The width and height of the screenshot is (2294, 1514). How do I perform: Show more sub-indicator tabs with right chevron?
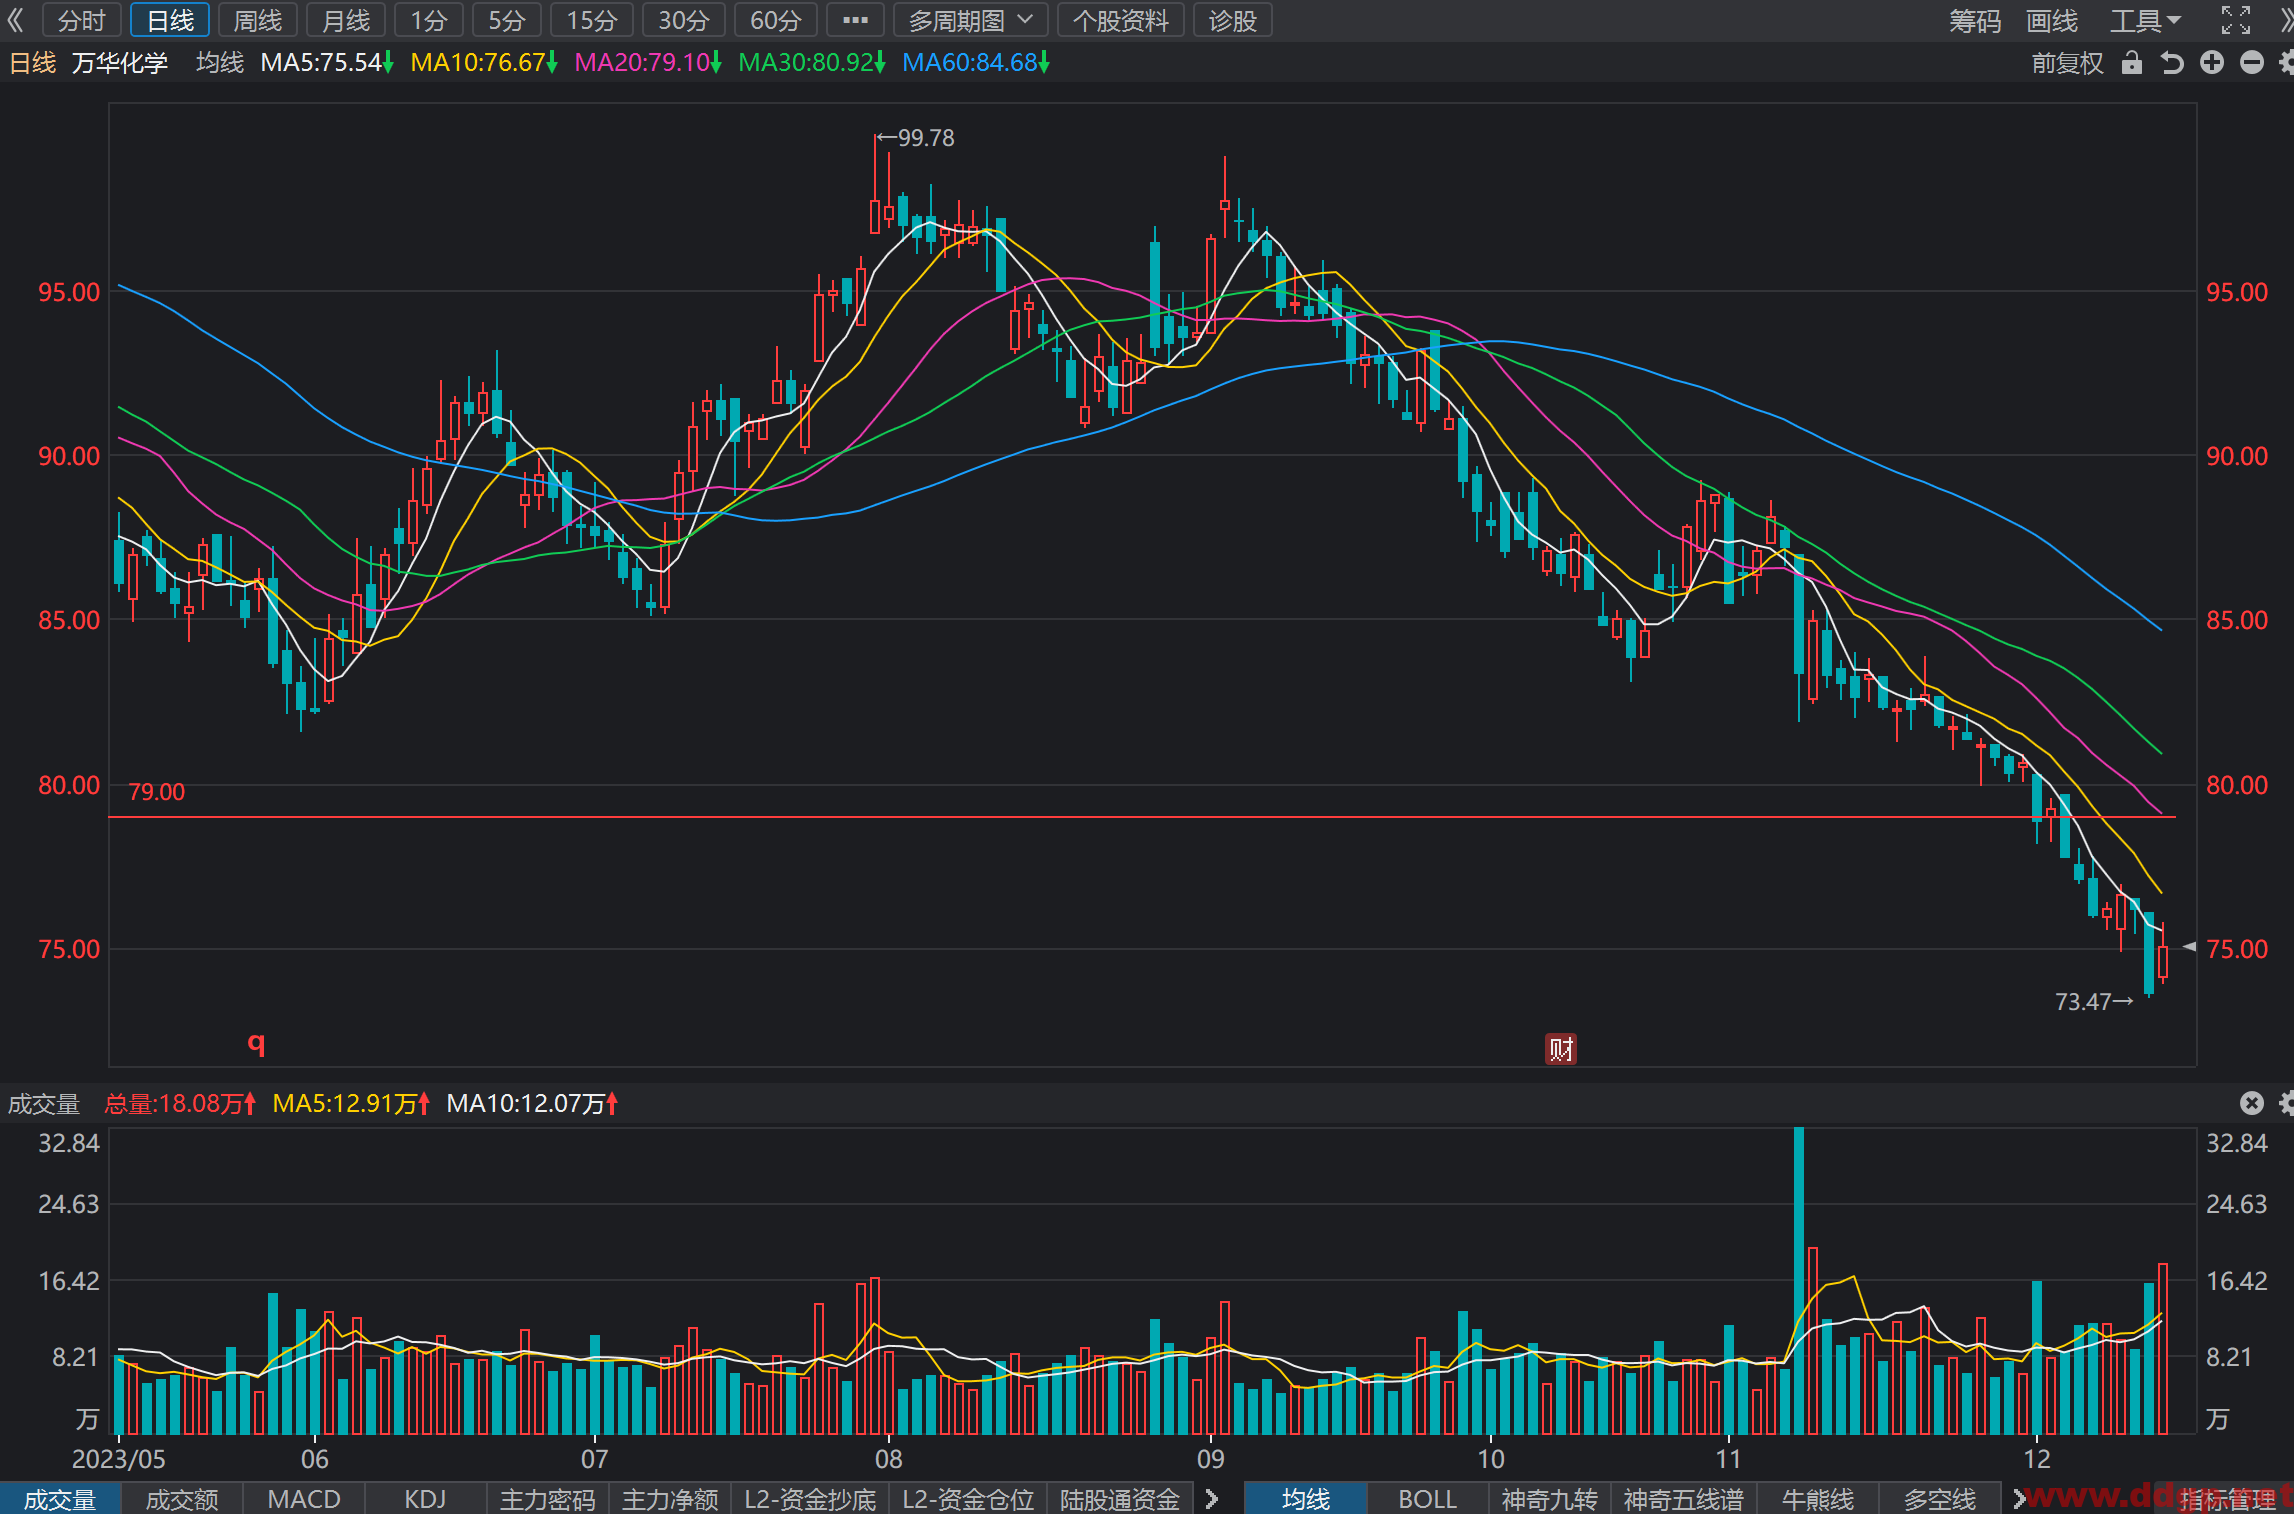[x=1212, y=1499]
